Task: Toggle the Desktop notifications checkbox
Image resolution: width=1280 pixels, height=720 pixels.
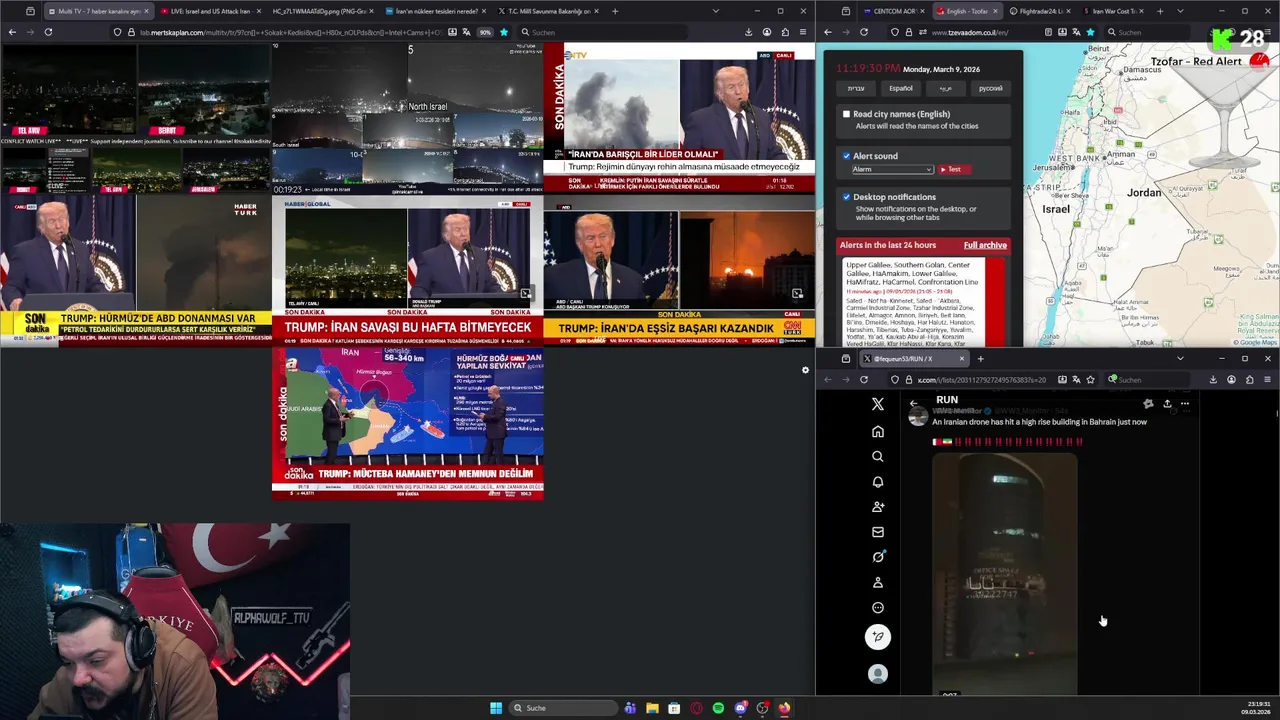Action: point(846,197)
